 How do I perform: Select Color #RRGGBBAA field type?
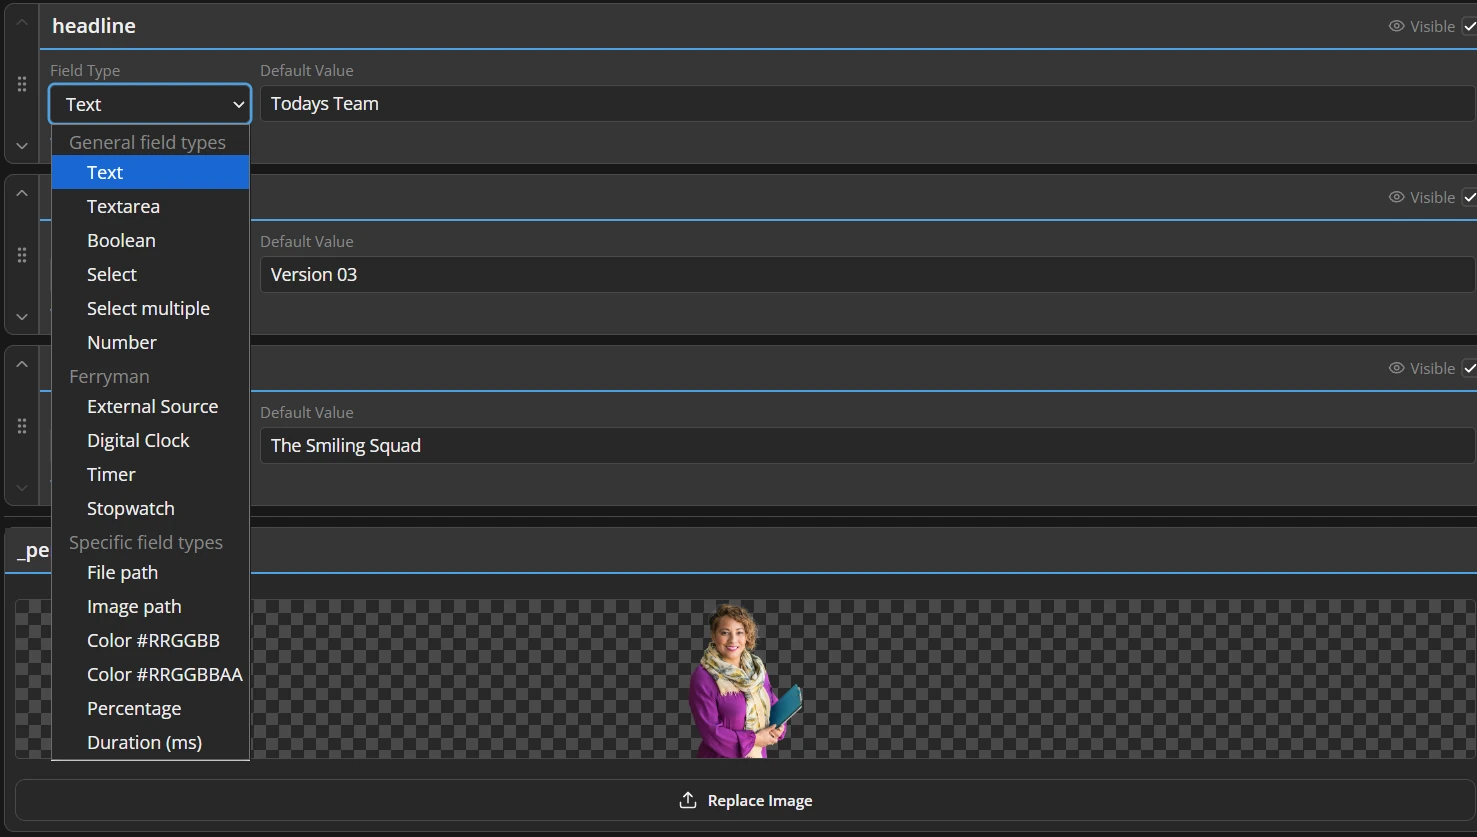coord(150,674)
